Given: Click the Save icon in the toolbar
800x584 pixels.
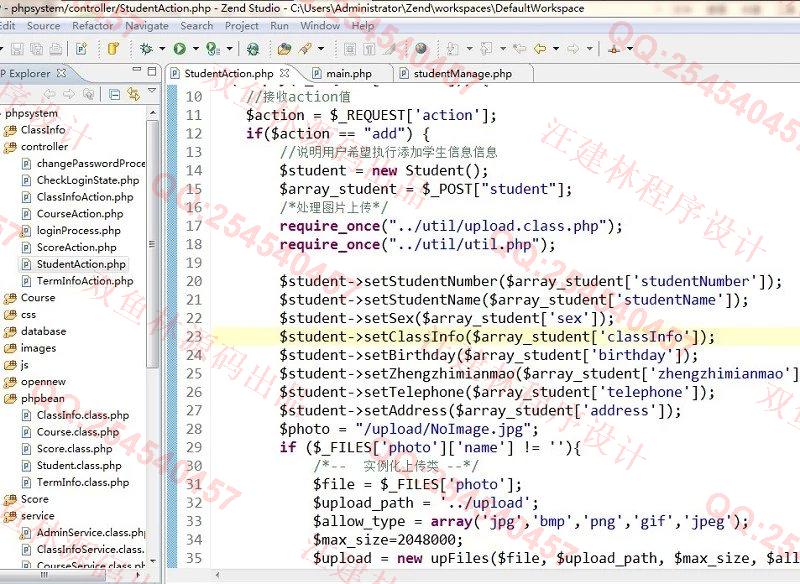Looking at the screenshot, I should [x=17, y=49].
